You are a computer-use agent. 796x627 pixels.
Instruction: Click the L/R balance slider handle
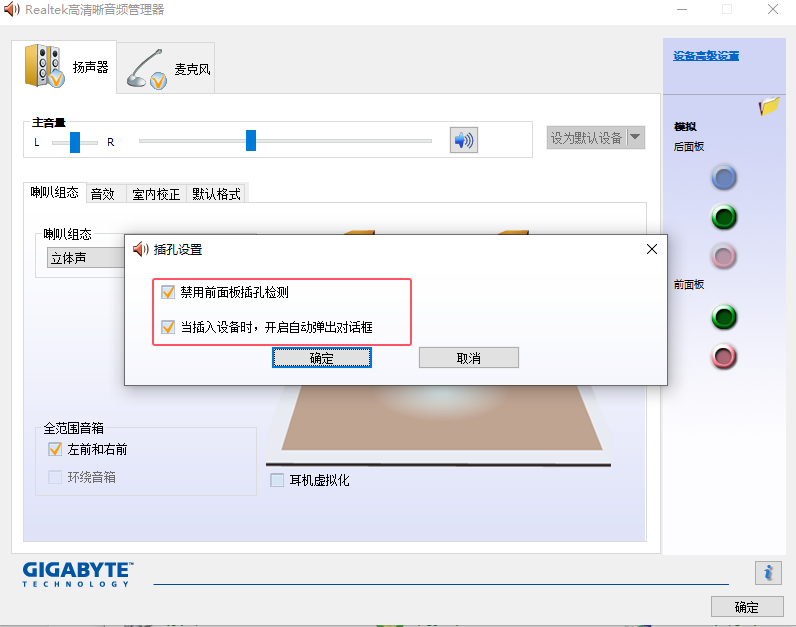75,142
